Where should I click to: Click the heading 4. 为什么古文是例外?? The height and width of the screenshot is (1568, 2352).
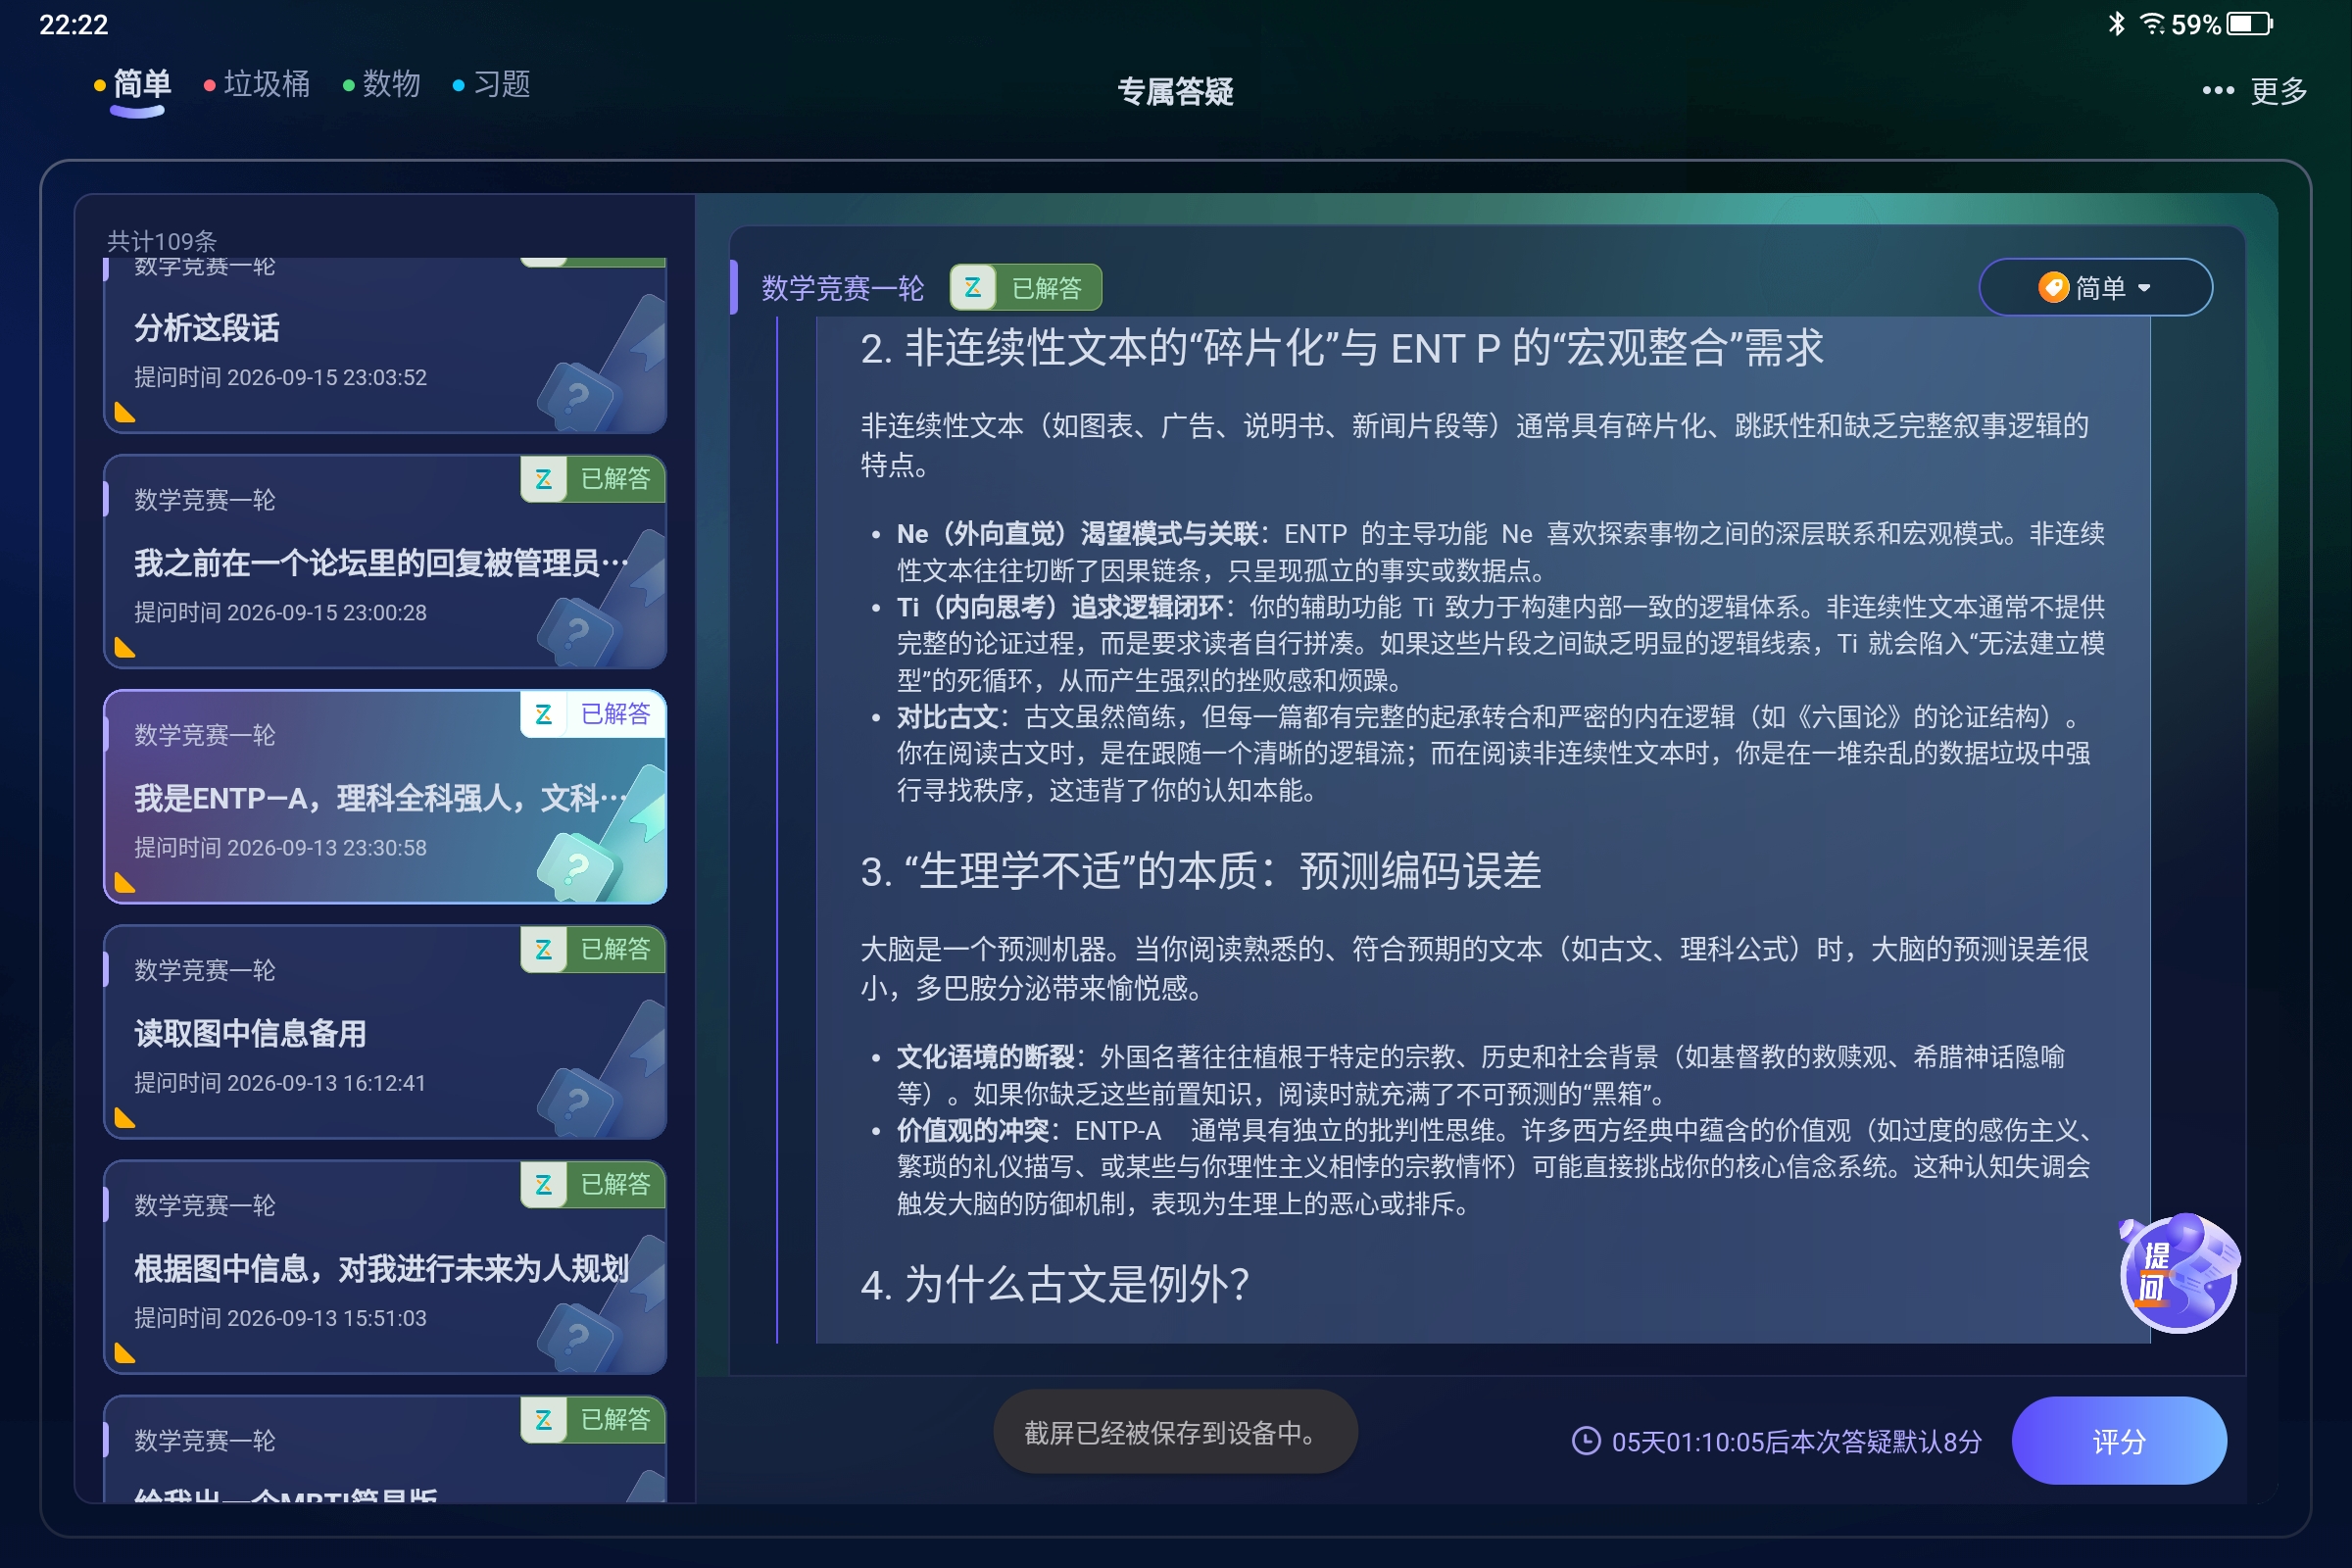click(1055, 1284)
